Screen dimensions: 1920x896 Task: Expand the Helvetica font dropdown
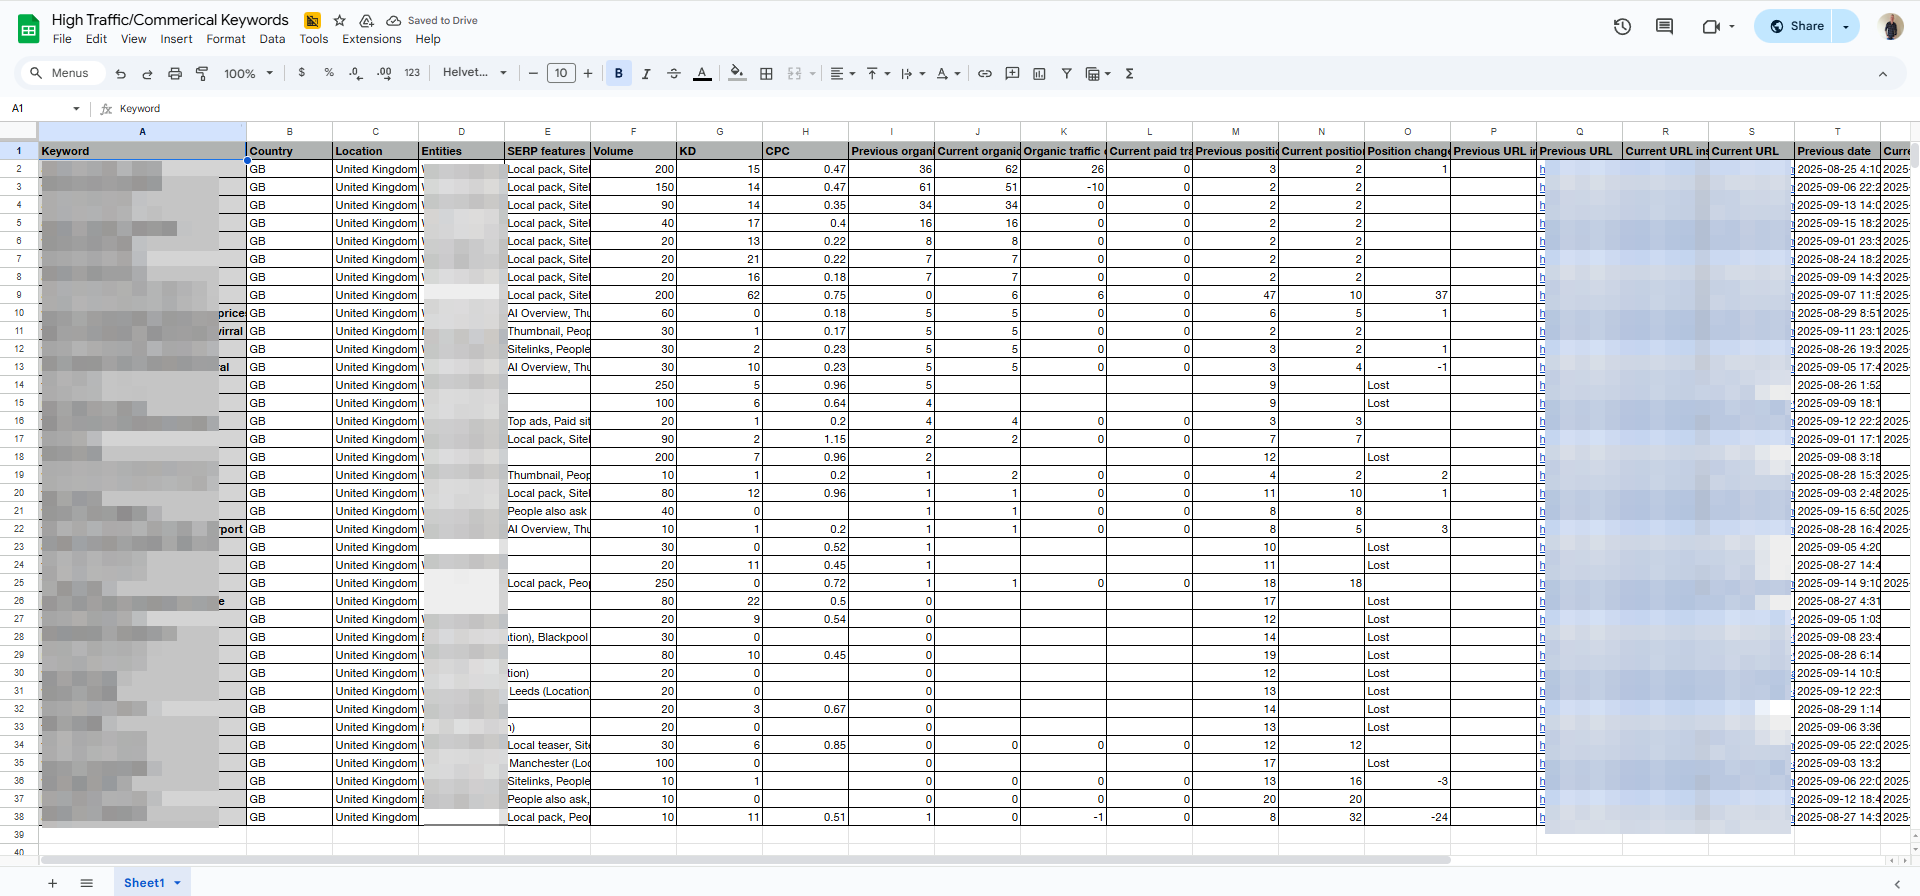[475, 73]
